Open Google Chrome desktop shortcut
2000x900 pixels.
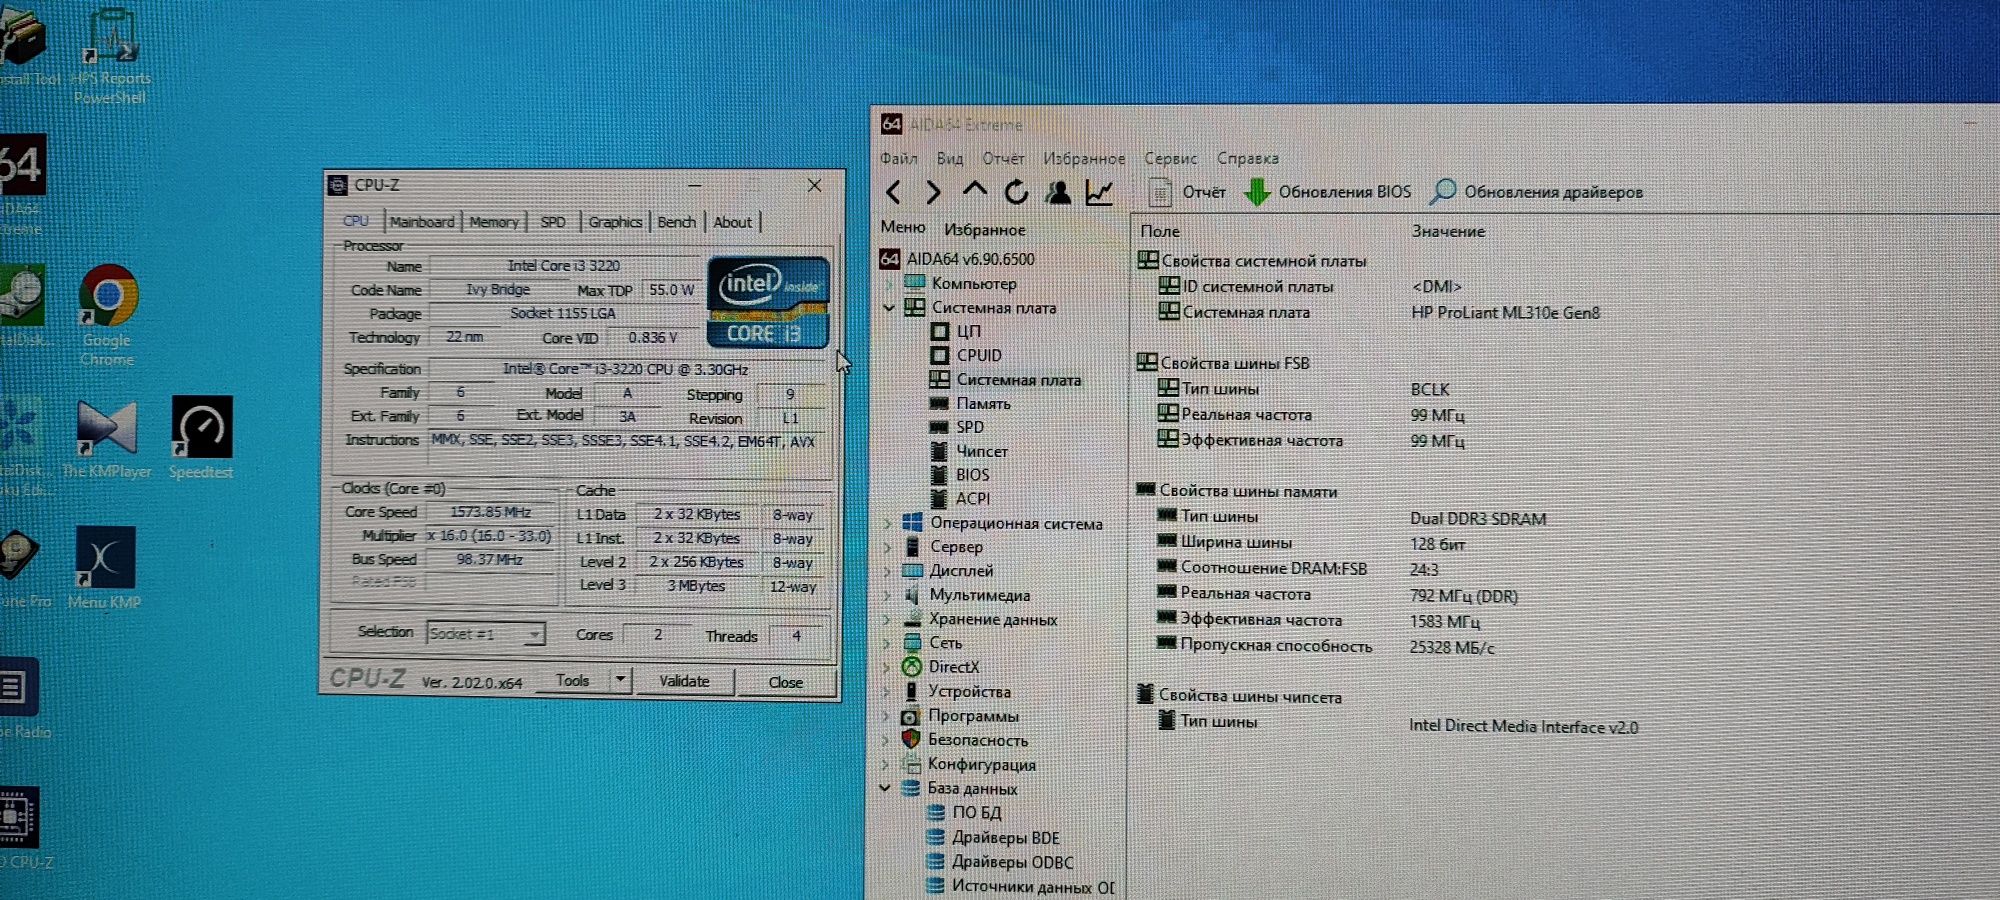107,316
